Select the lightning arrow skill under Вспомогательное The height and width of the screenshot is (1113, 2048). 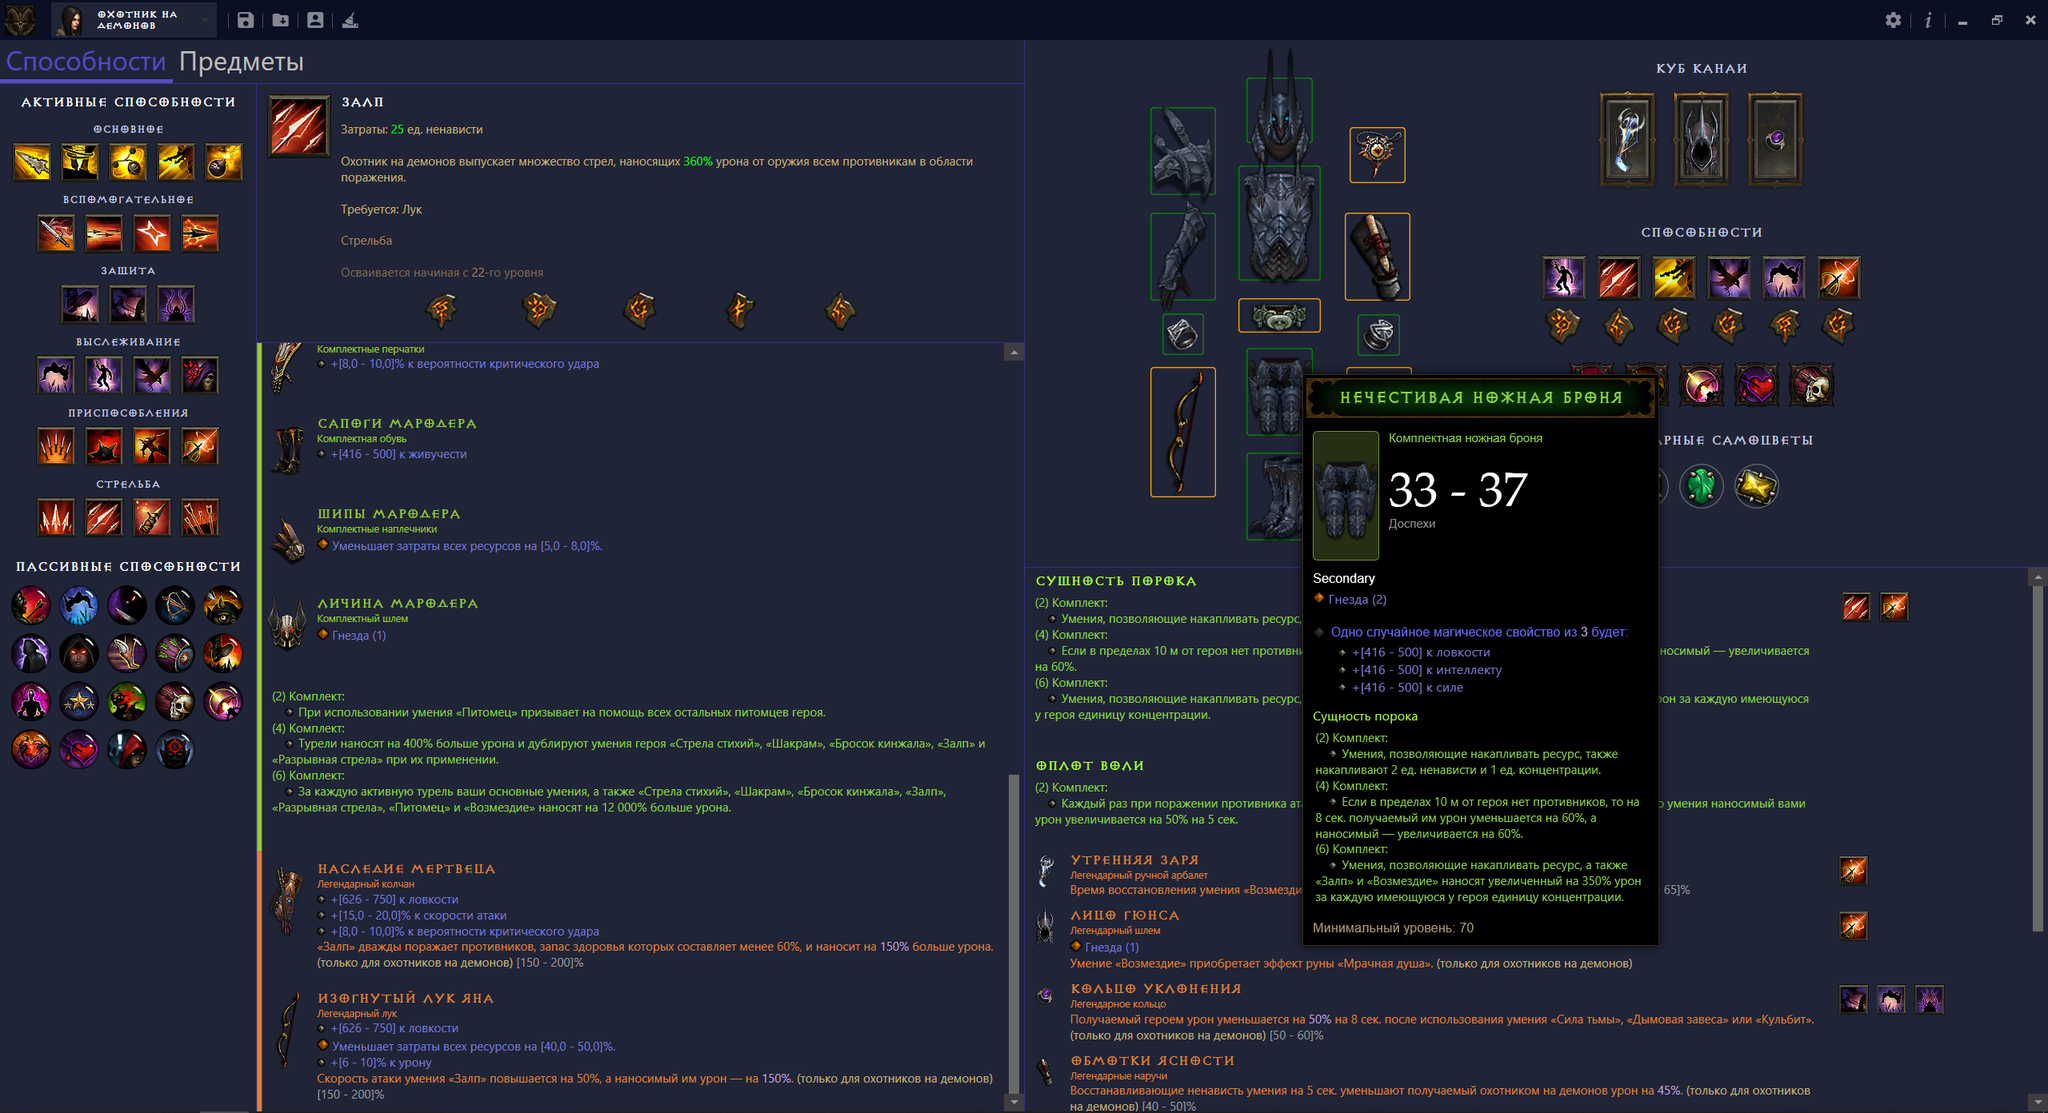200,233
